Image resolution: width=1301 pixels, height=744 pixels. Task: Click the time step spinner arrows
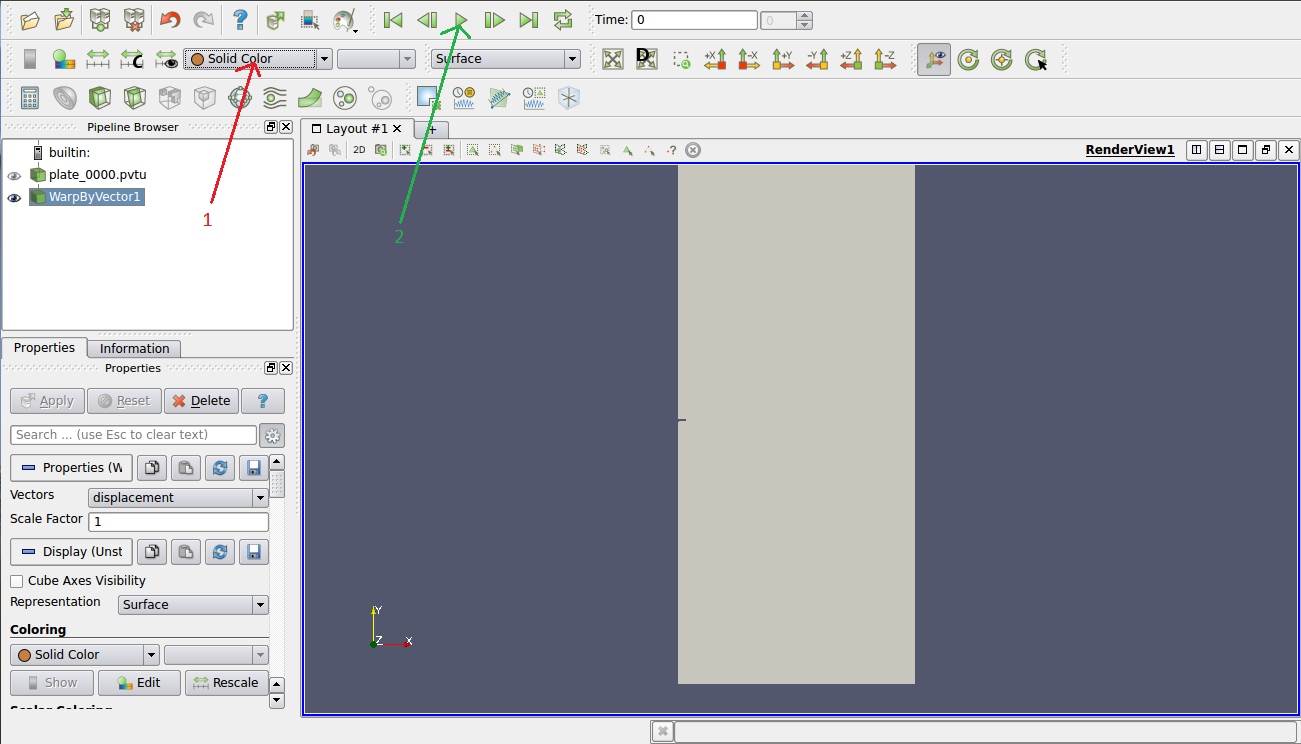tap(804, 20)
